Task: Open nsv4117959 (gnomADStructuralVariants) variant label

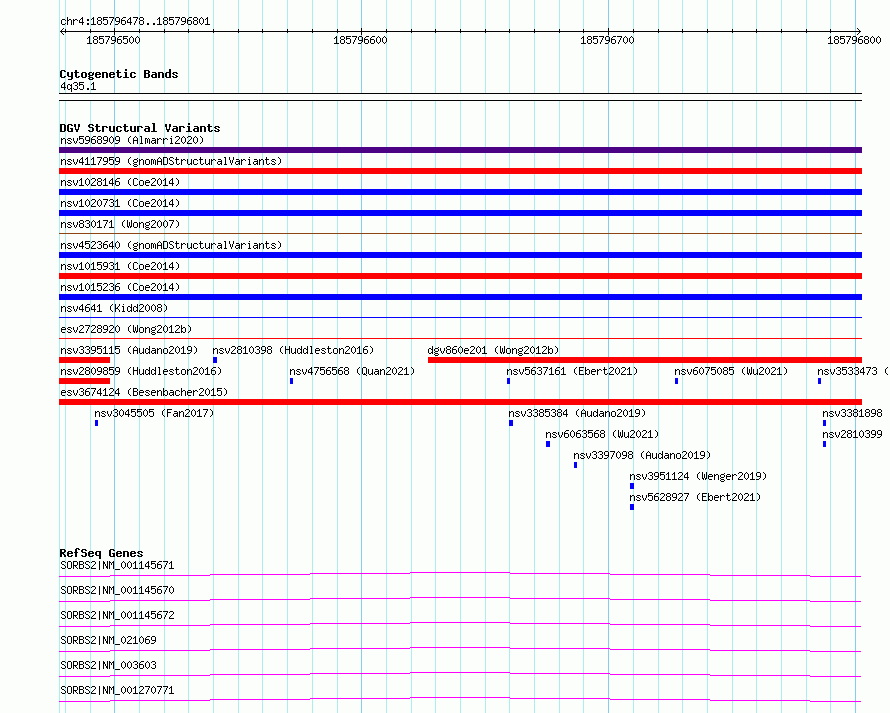Action: tap(171, 161)
